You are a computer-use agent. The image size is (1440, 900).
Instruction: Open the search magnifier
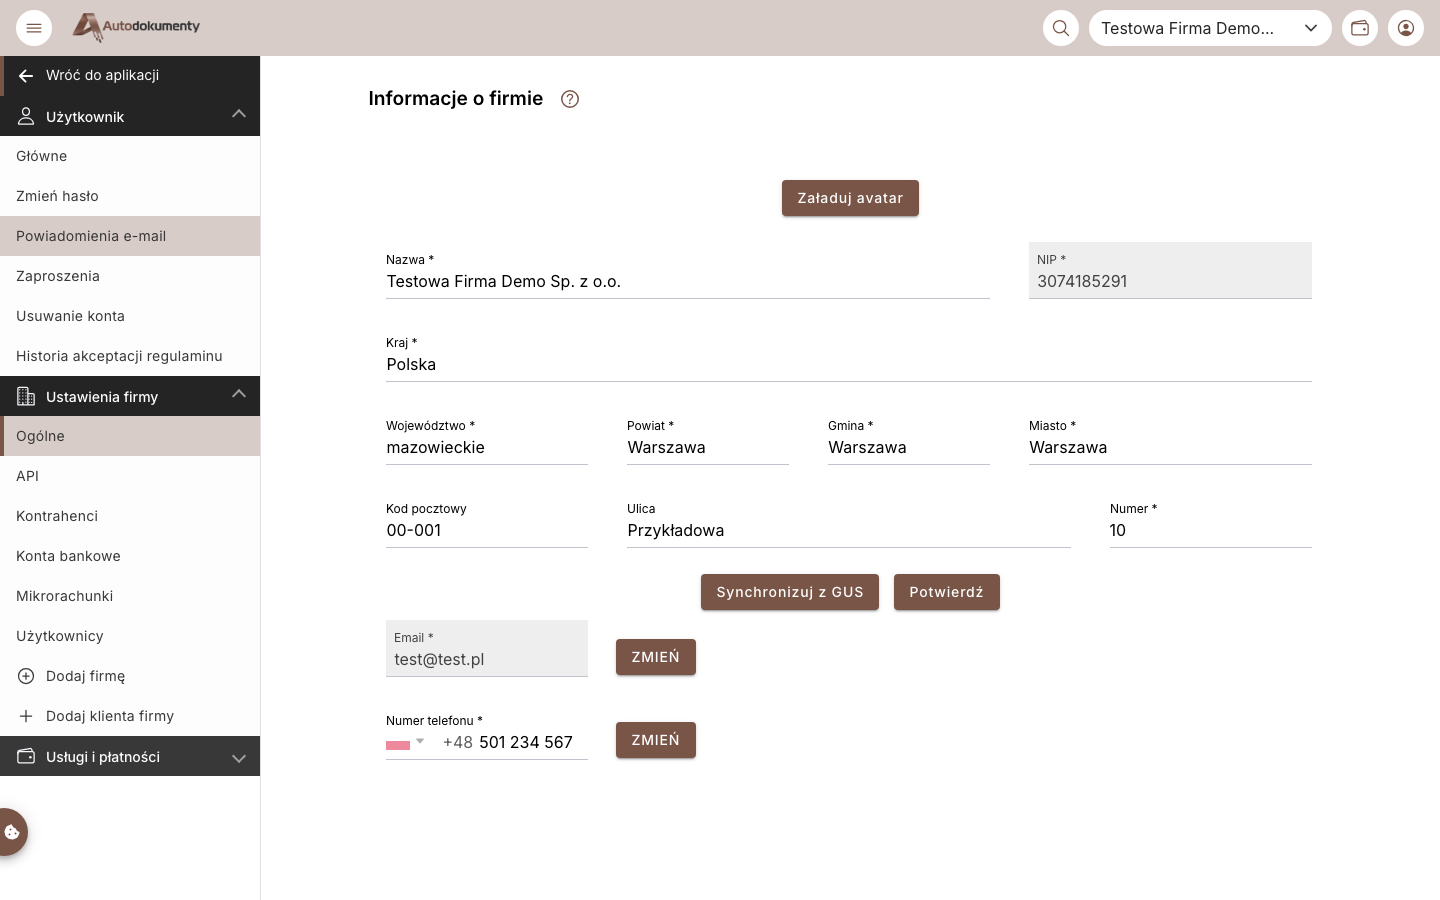[1061, 28]
